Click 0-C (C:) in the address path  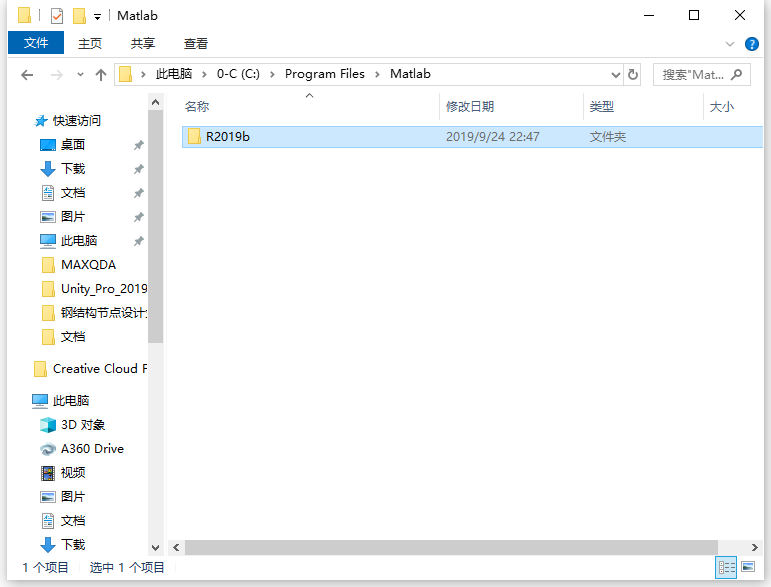click(238, 74)
